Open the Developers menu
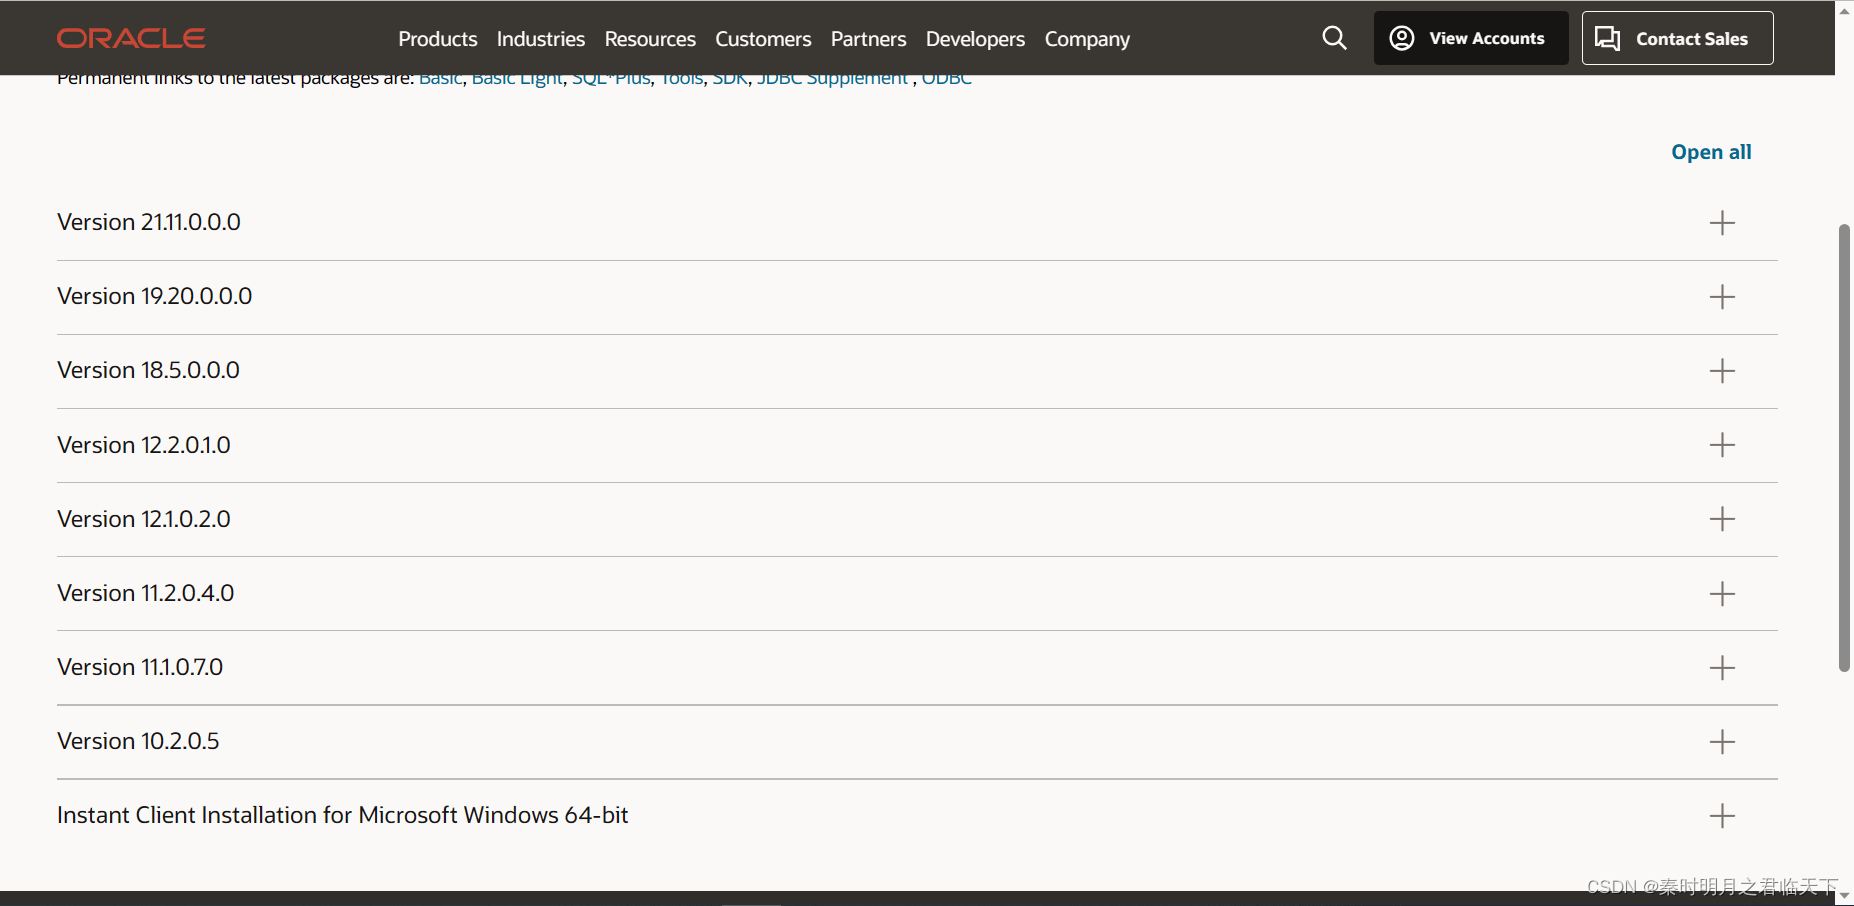This screenshot has height=906, width=1854. (x=975, y=39)
